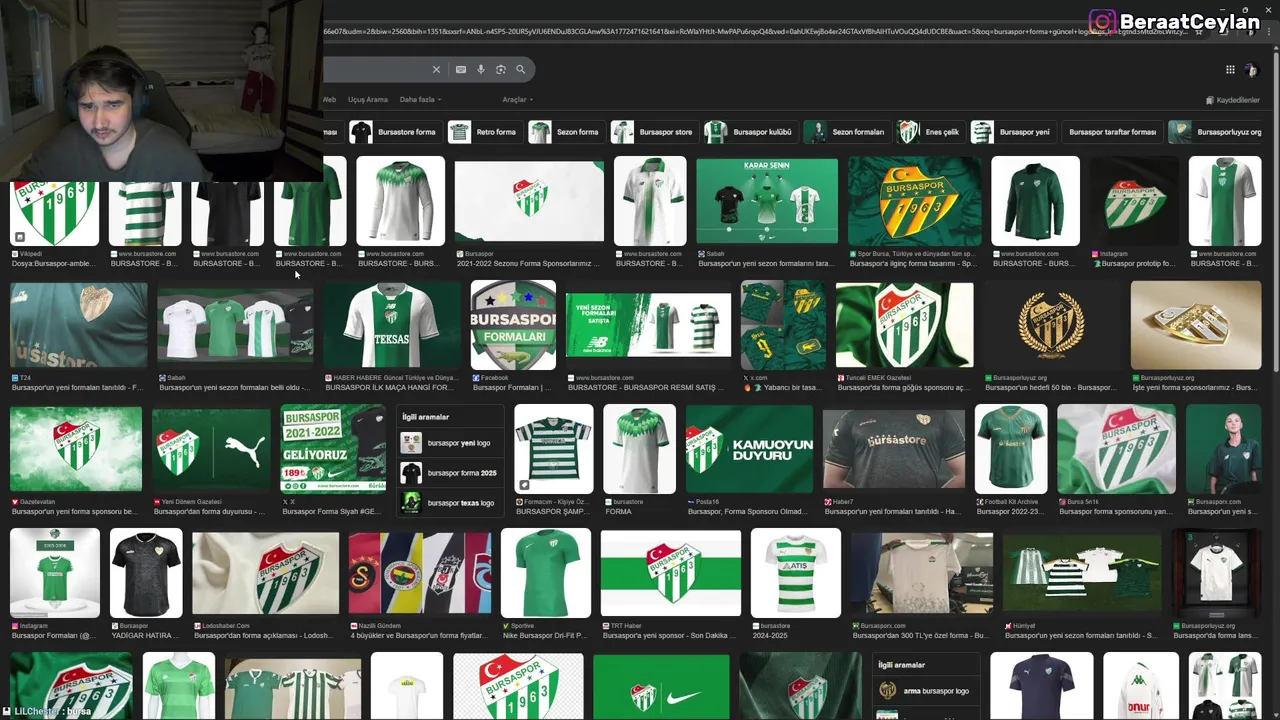
Task: Open related search bursaspor yeni logo
Action: (x=448, y=443)
